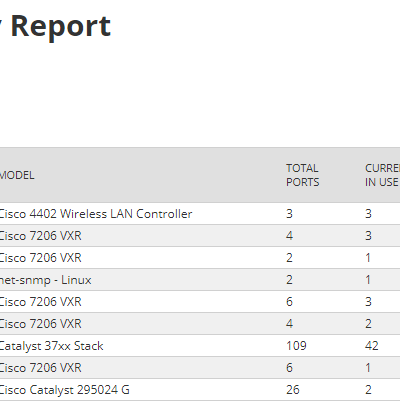This screenshot has height=409, width=400.
Task: Click in-use value 3 for Cisco 4402 row
Action: (x=368, y=214)
